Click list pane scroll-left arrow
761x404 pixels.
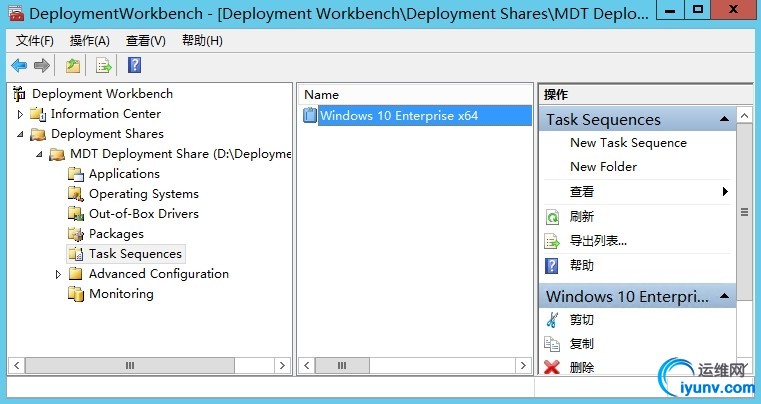[x=306, y=365]
